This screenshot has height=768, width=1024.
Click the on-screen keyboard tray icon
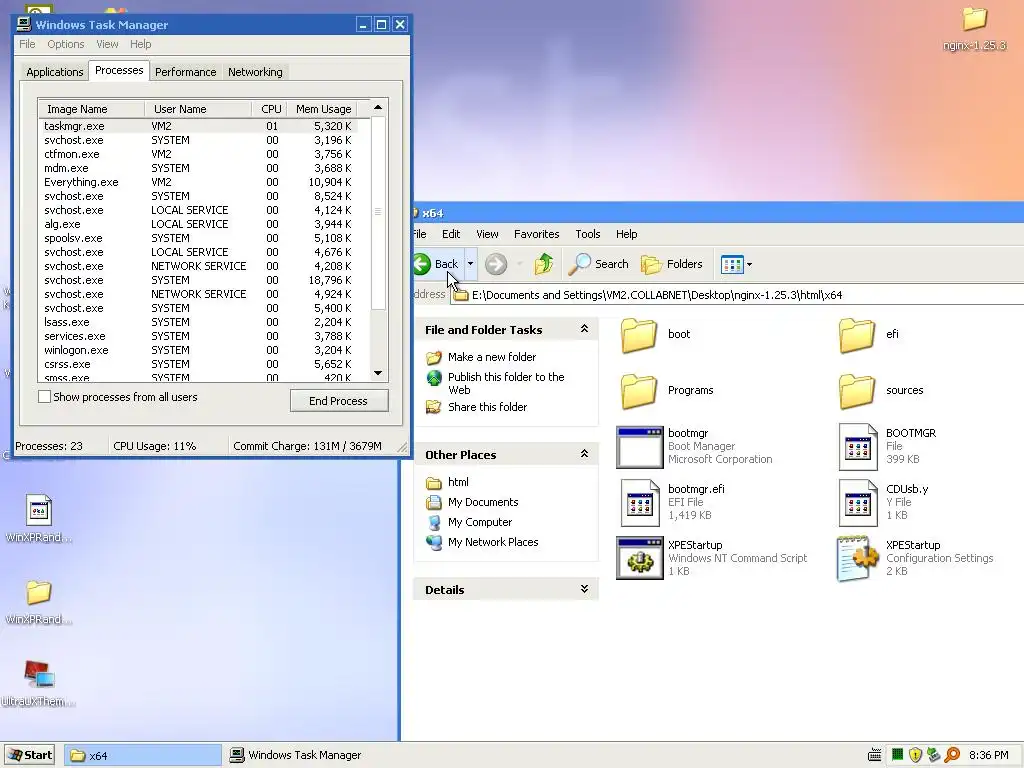pyautogui.click(x=874, y=756)
